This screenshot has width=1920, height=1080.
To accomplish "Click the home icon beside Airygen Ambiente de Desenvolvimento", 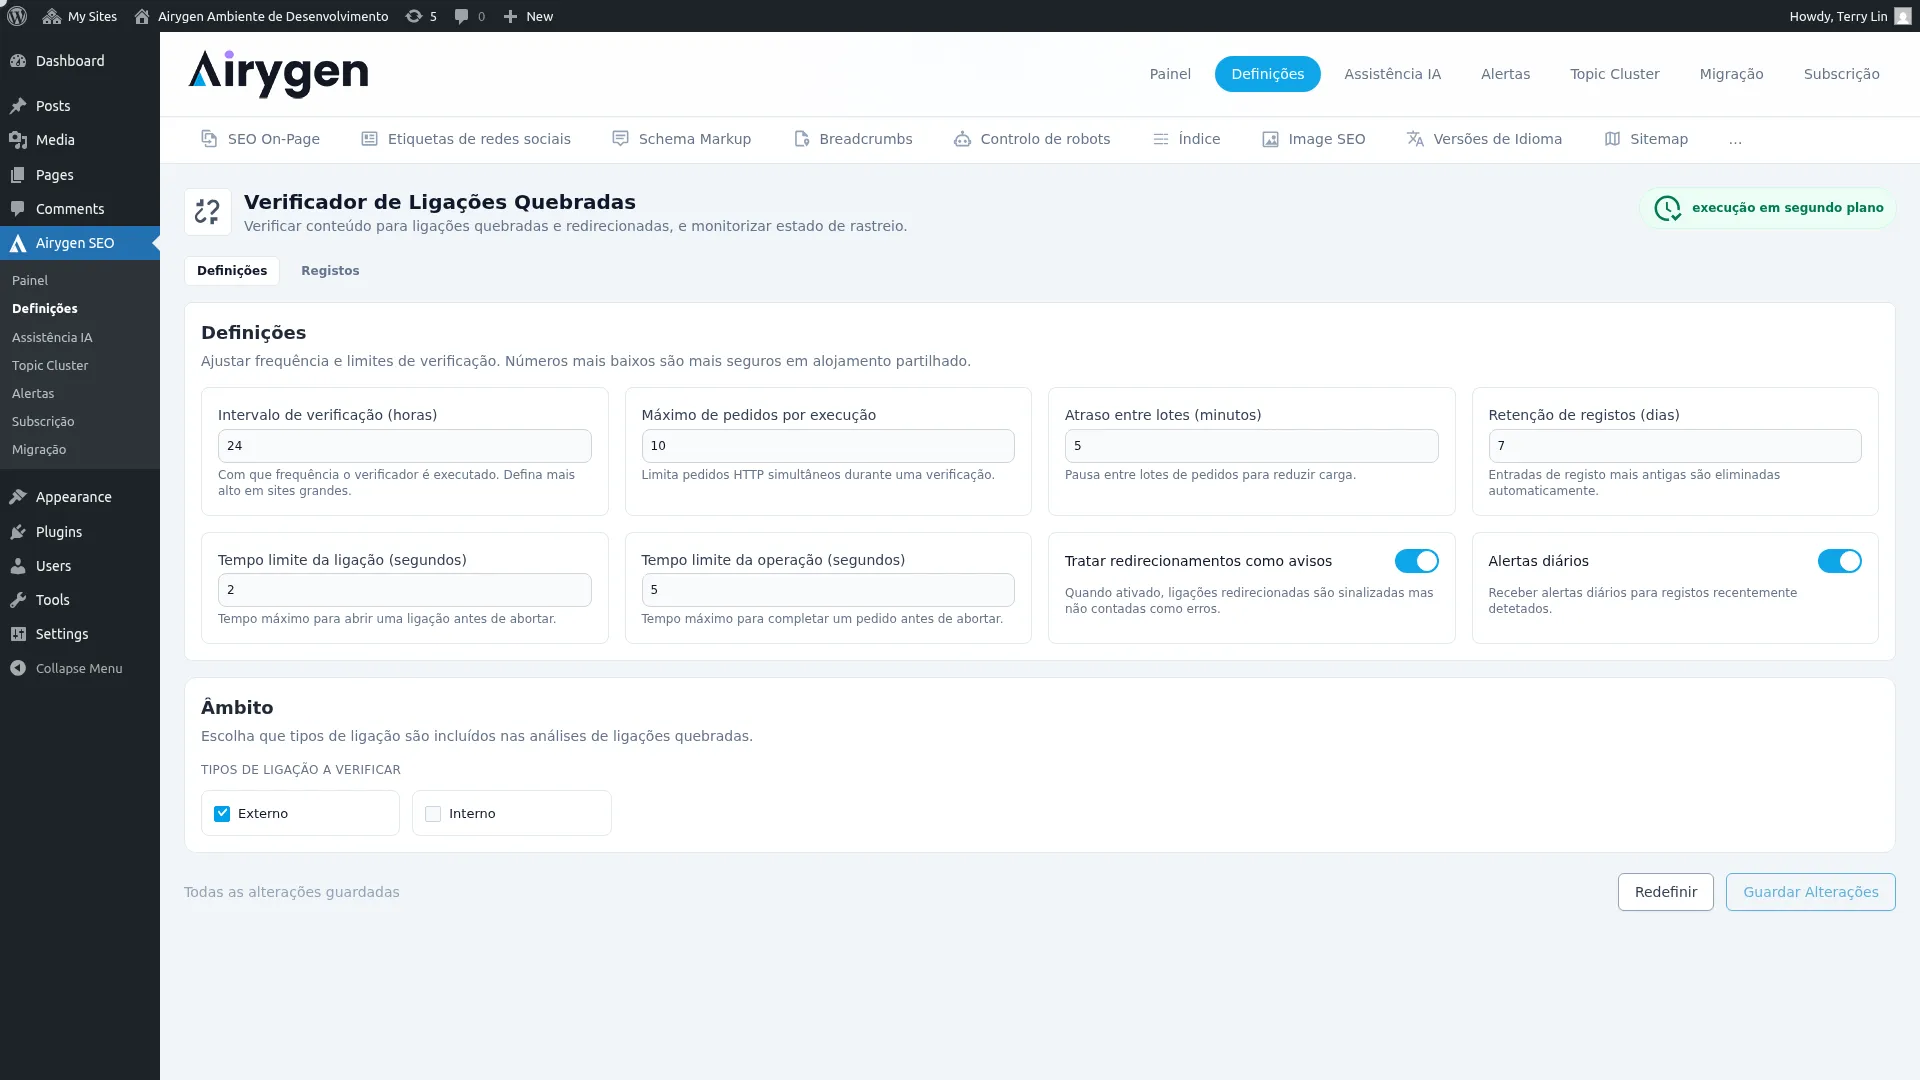I will pos(142,16).
